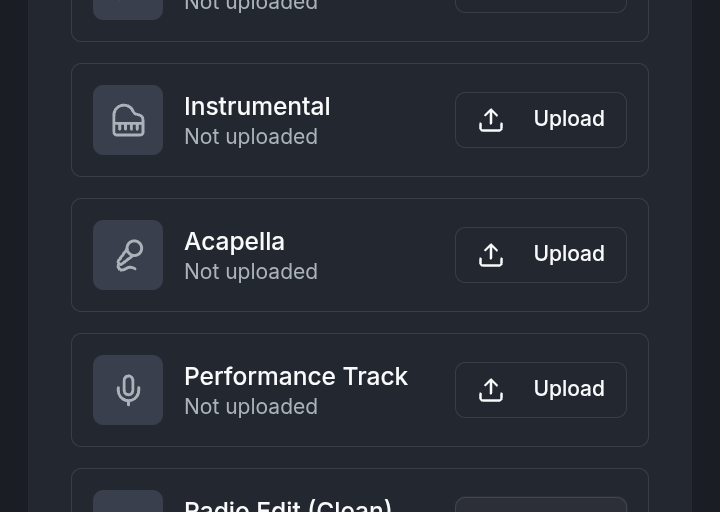This screenshot has height=512, width=720.
Task: Click the Not uploaded status under Instrumental
Action: point(251,136)
